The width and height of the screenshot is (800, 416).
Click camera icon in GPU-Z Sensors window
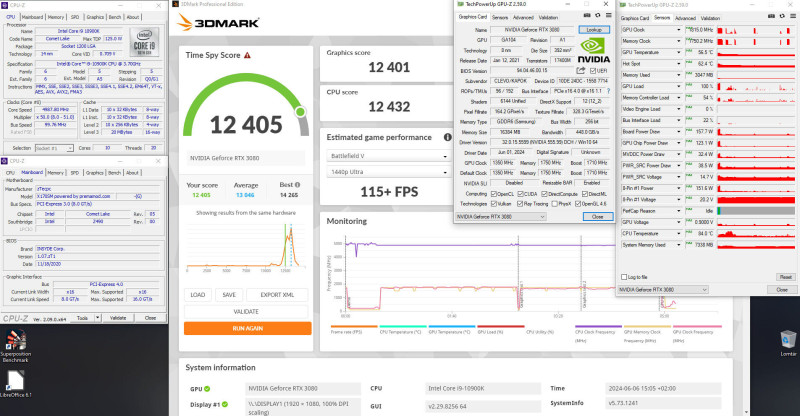(x=771, y=16)
